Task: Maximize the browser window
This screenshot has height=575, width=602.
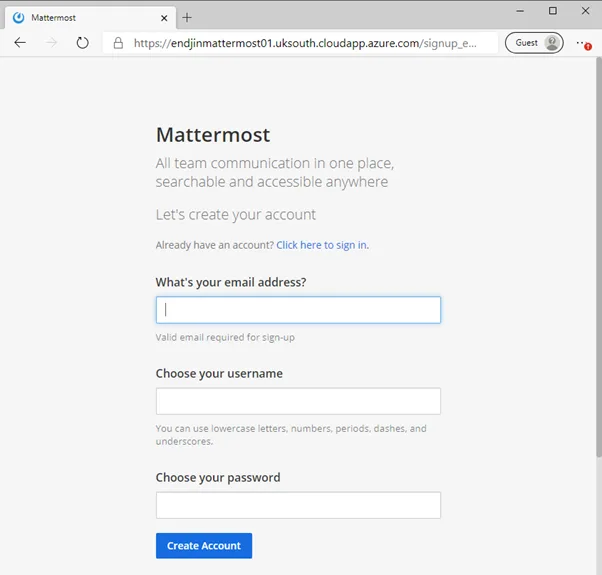Action: tap(553, 11)
